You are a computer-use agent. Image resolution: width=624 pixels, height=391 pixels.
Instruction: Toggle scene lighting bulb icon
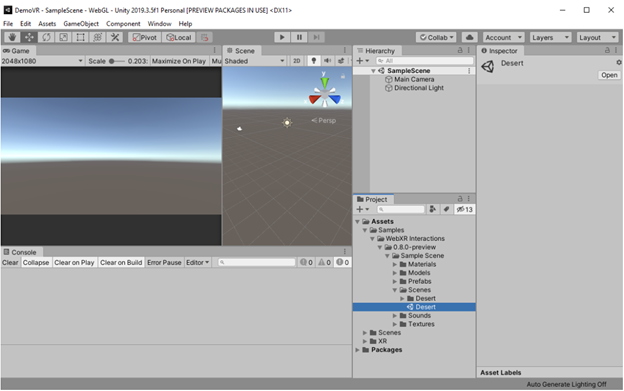click(x=314, y=61)
